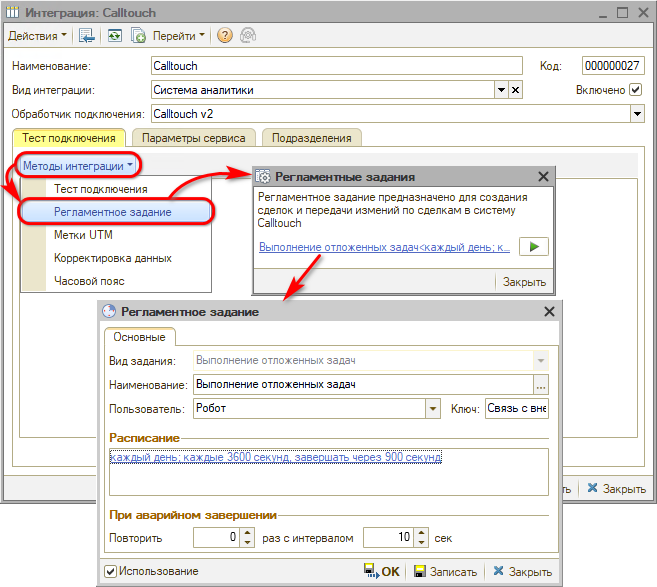Click the yellow help question icon
Screen dimensions: 657x587
(x=225, y=36)
